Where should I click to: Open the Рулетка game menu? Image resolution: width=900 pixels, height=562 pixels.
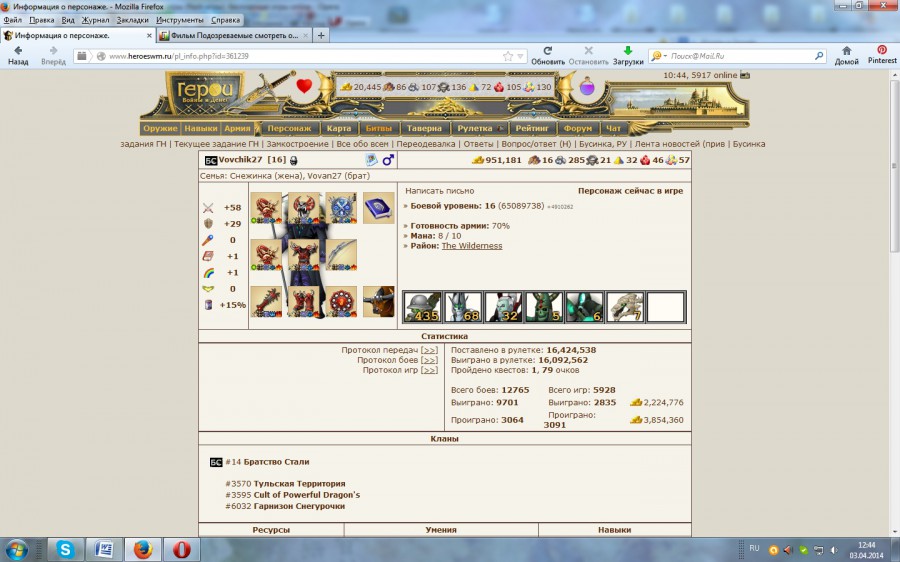(x=478, y=128)
